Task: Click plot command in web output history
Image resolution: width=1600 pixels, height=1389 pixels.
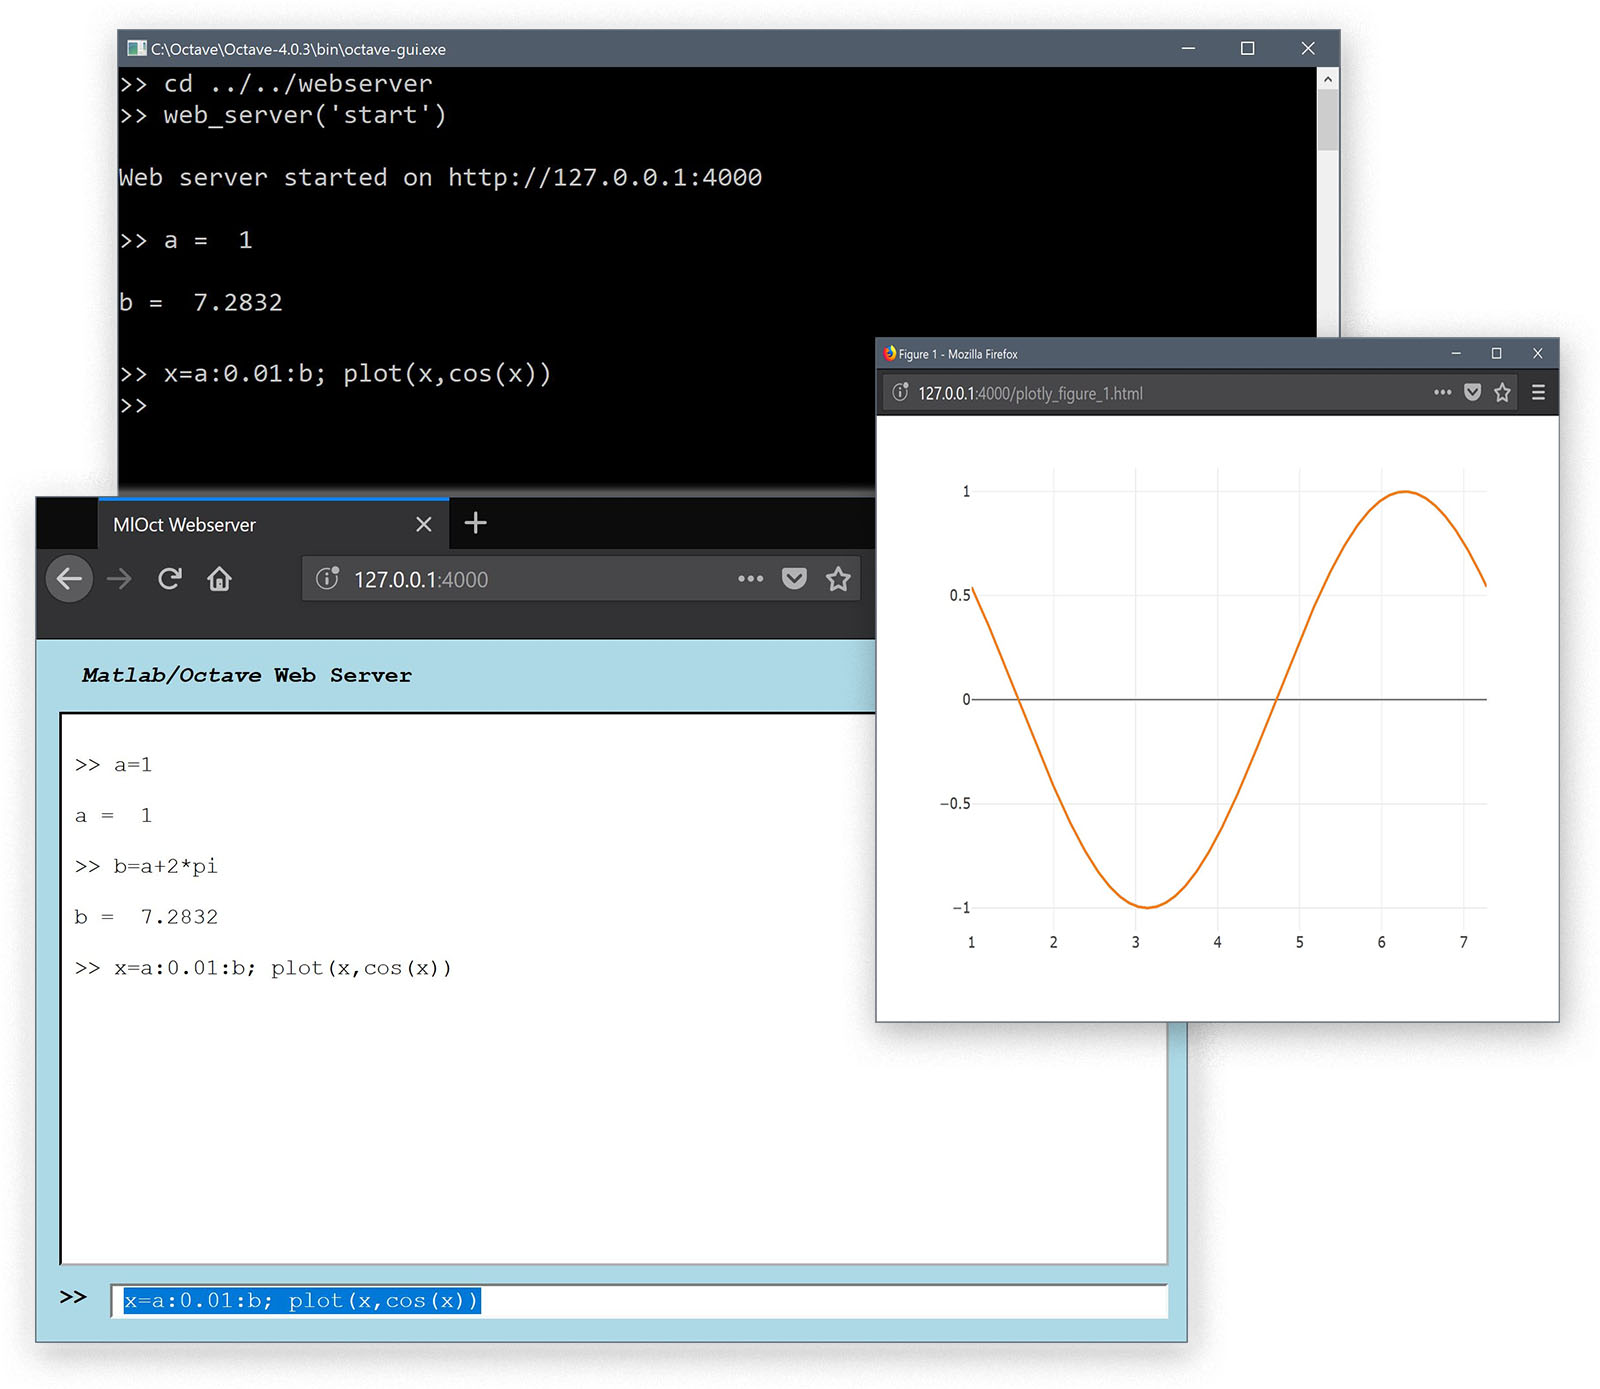Action: pyautogui.click(x=263, y=968)
